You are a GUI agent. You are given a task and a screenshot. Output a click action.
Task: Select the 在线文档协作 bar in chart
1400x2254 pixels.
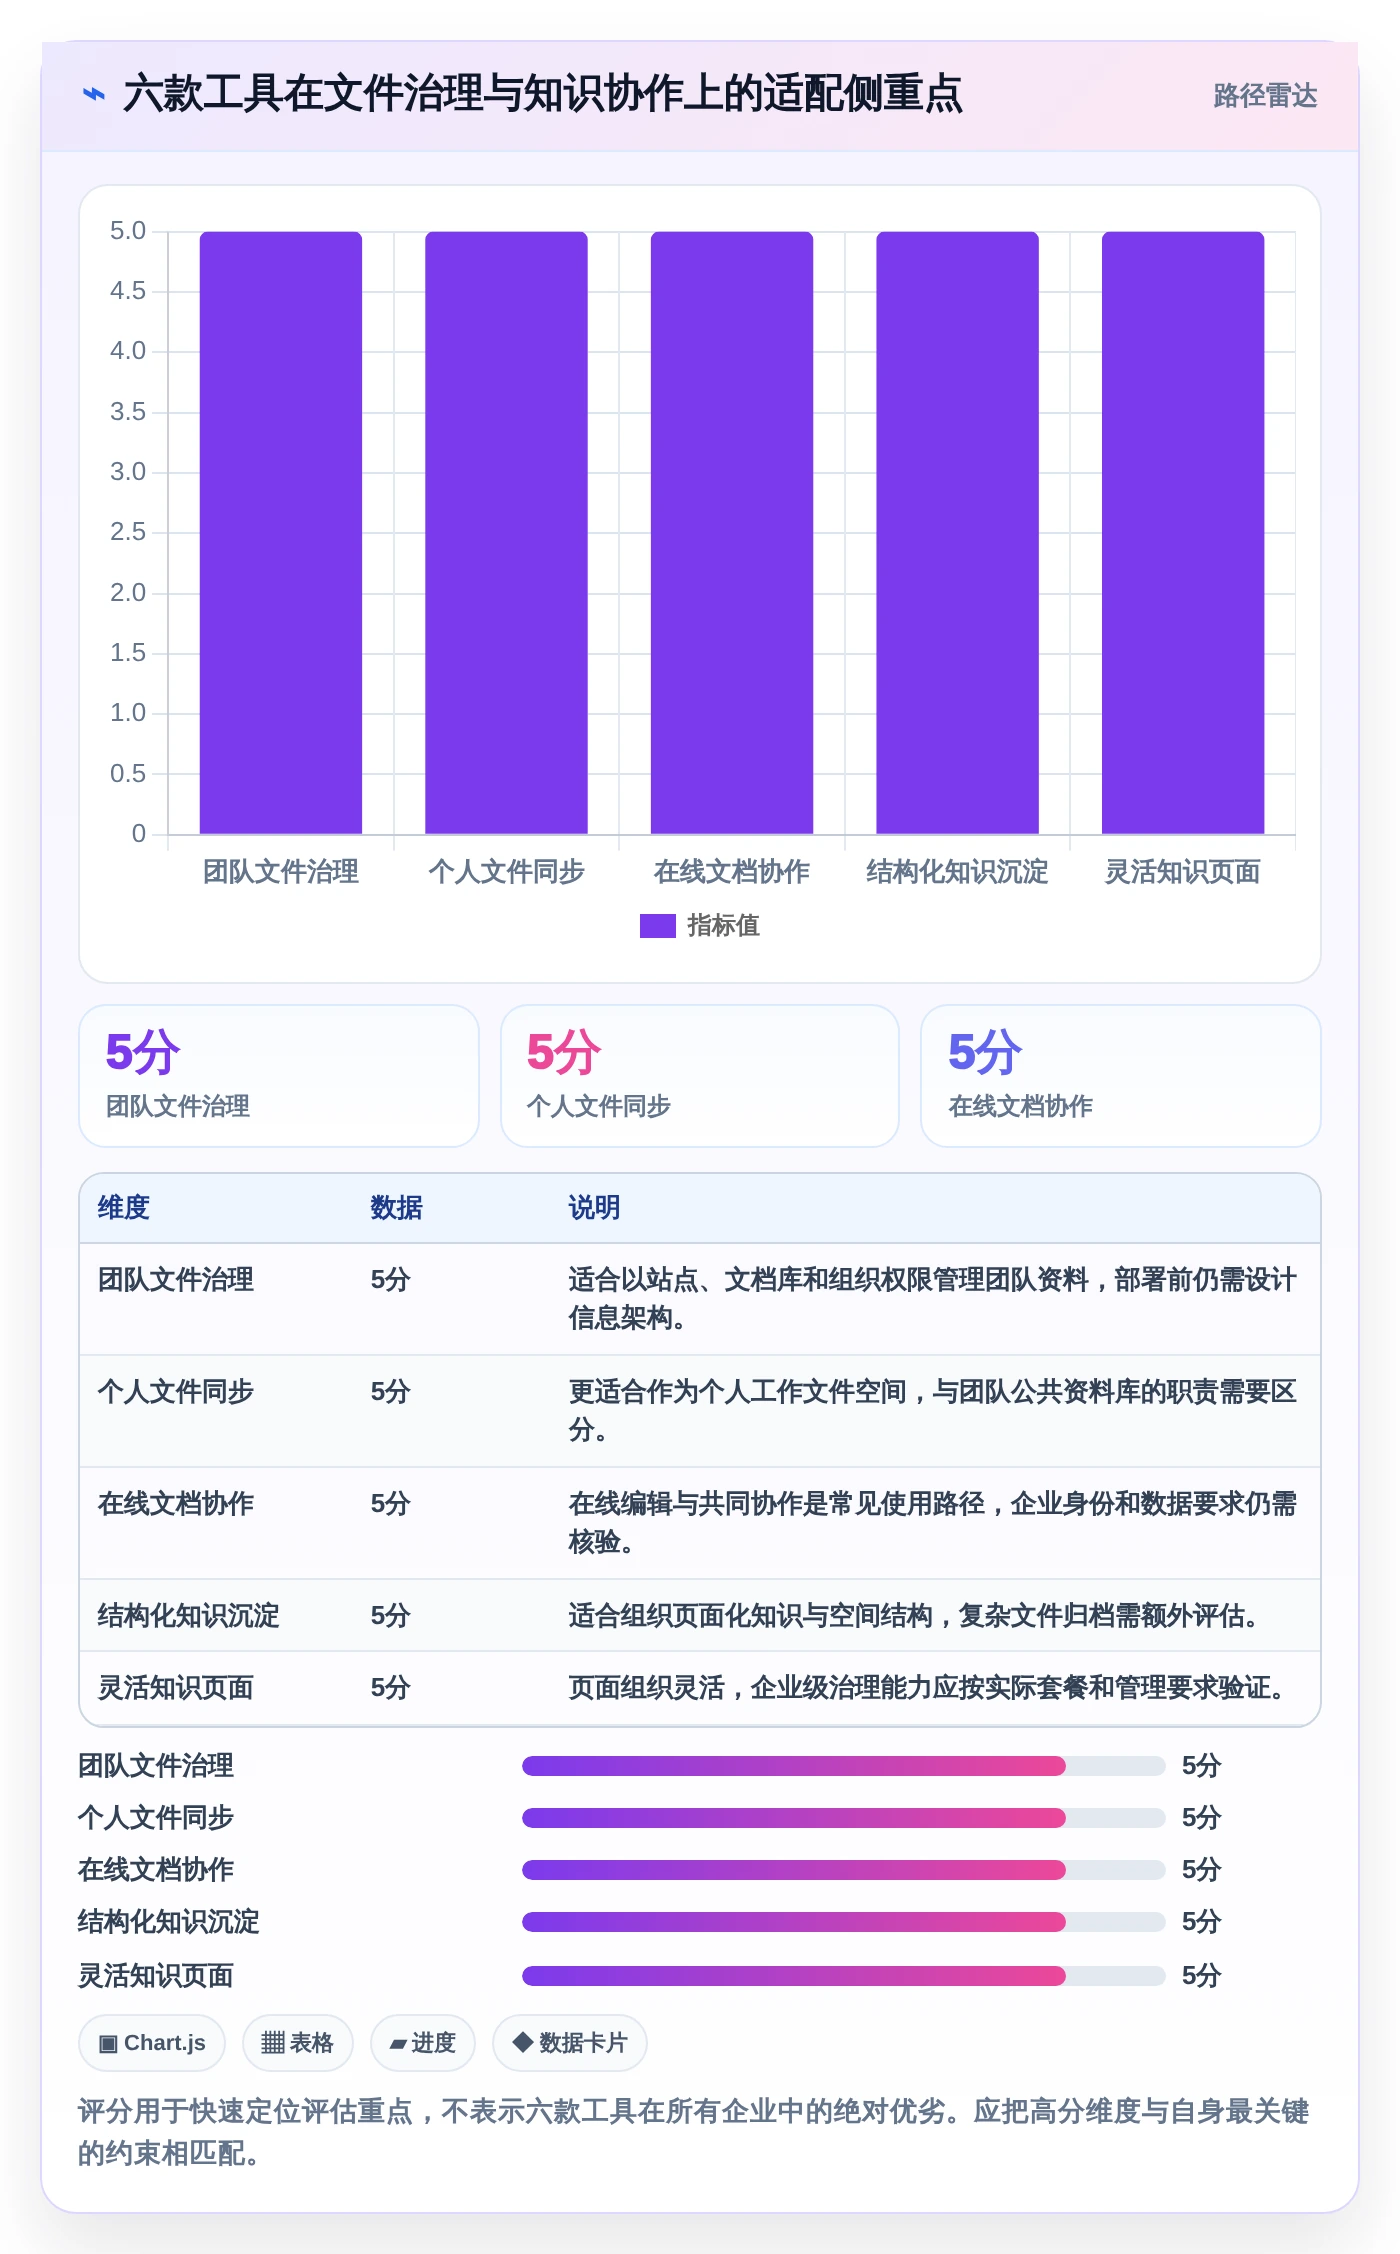tap(732, 532)
